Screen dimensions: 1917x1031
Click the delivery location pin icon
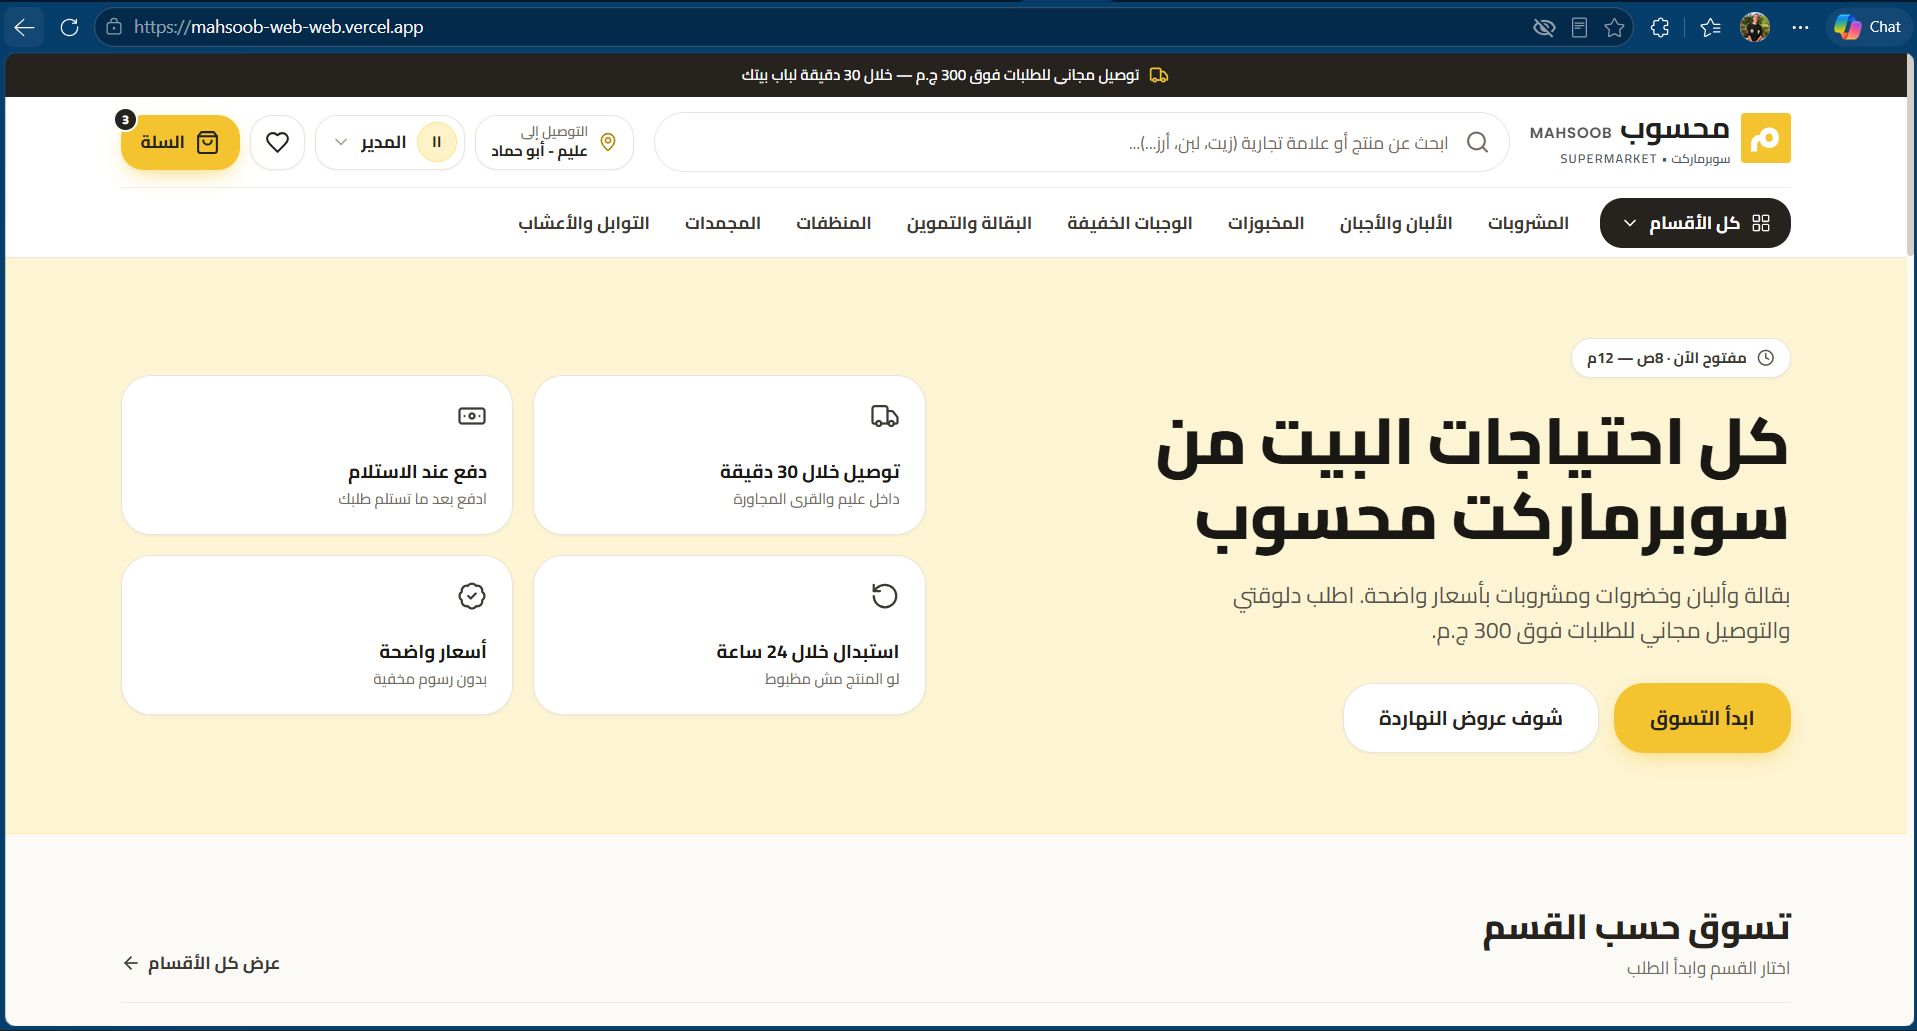607,142
